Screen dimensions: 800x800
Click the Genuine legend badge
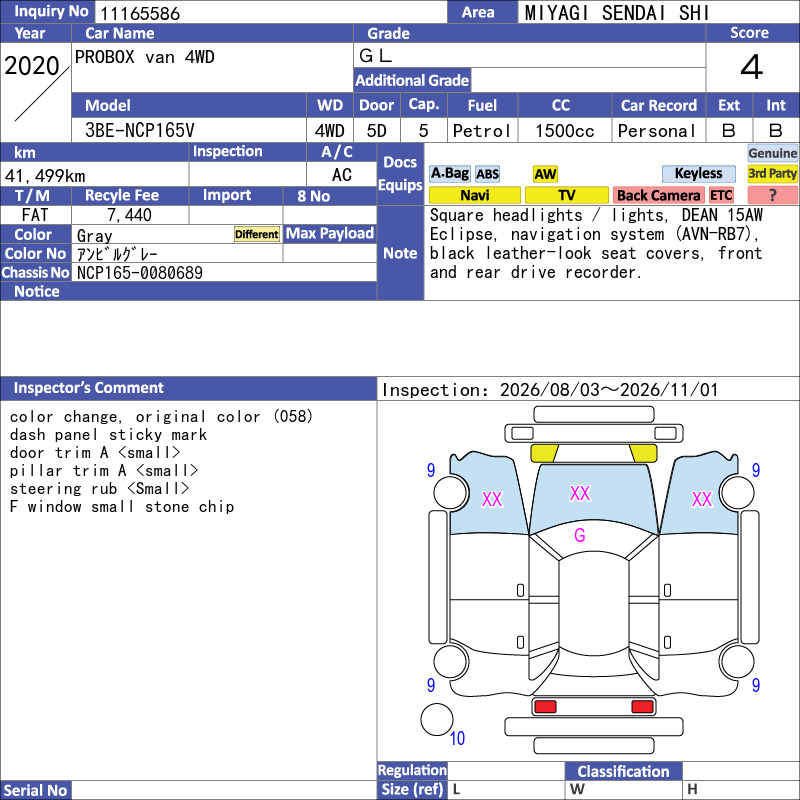pos(772,153)
